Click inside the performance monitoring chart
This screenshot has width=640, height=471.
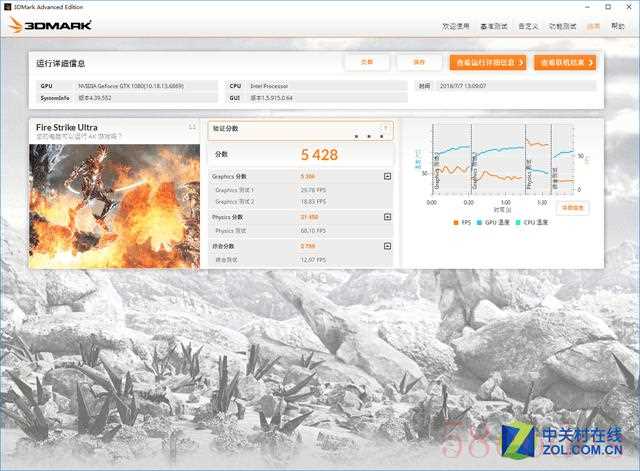coord(503,160)
